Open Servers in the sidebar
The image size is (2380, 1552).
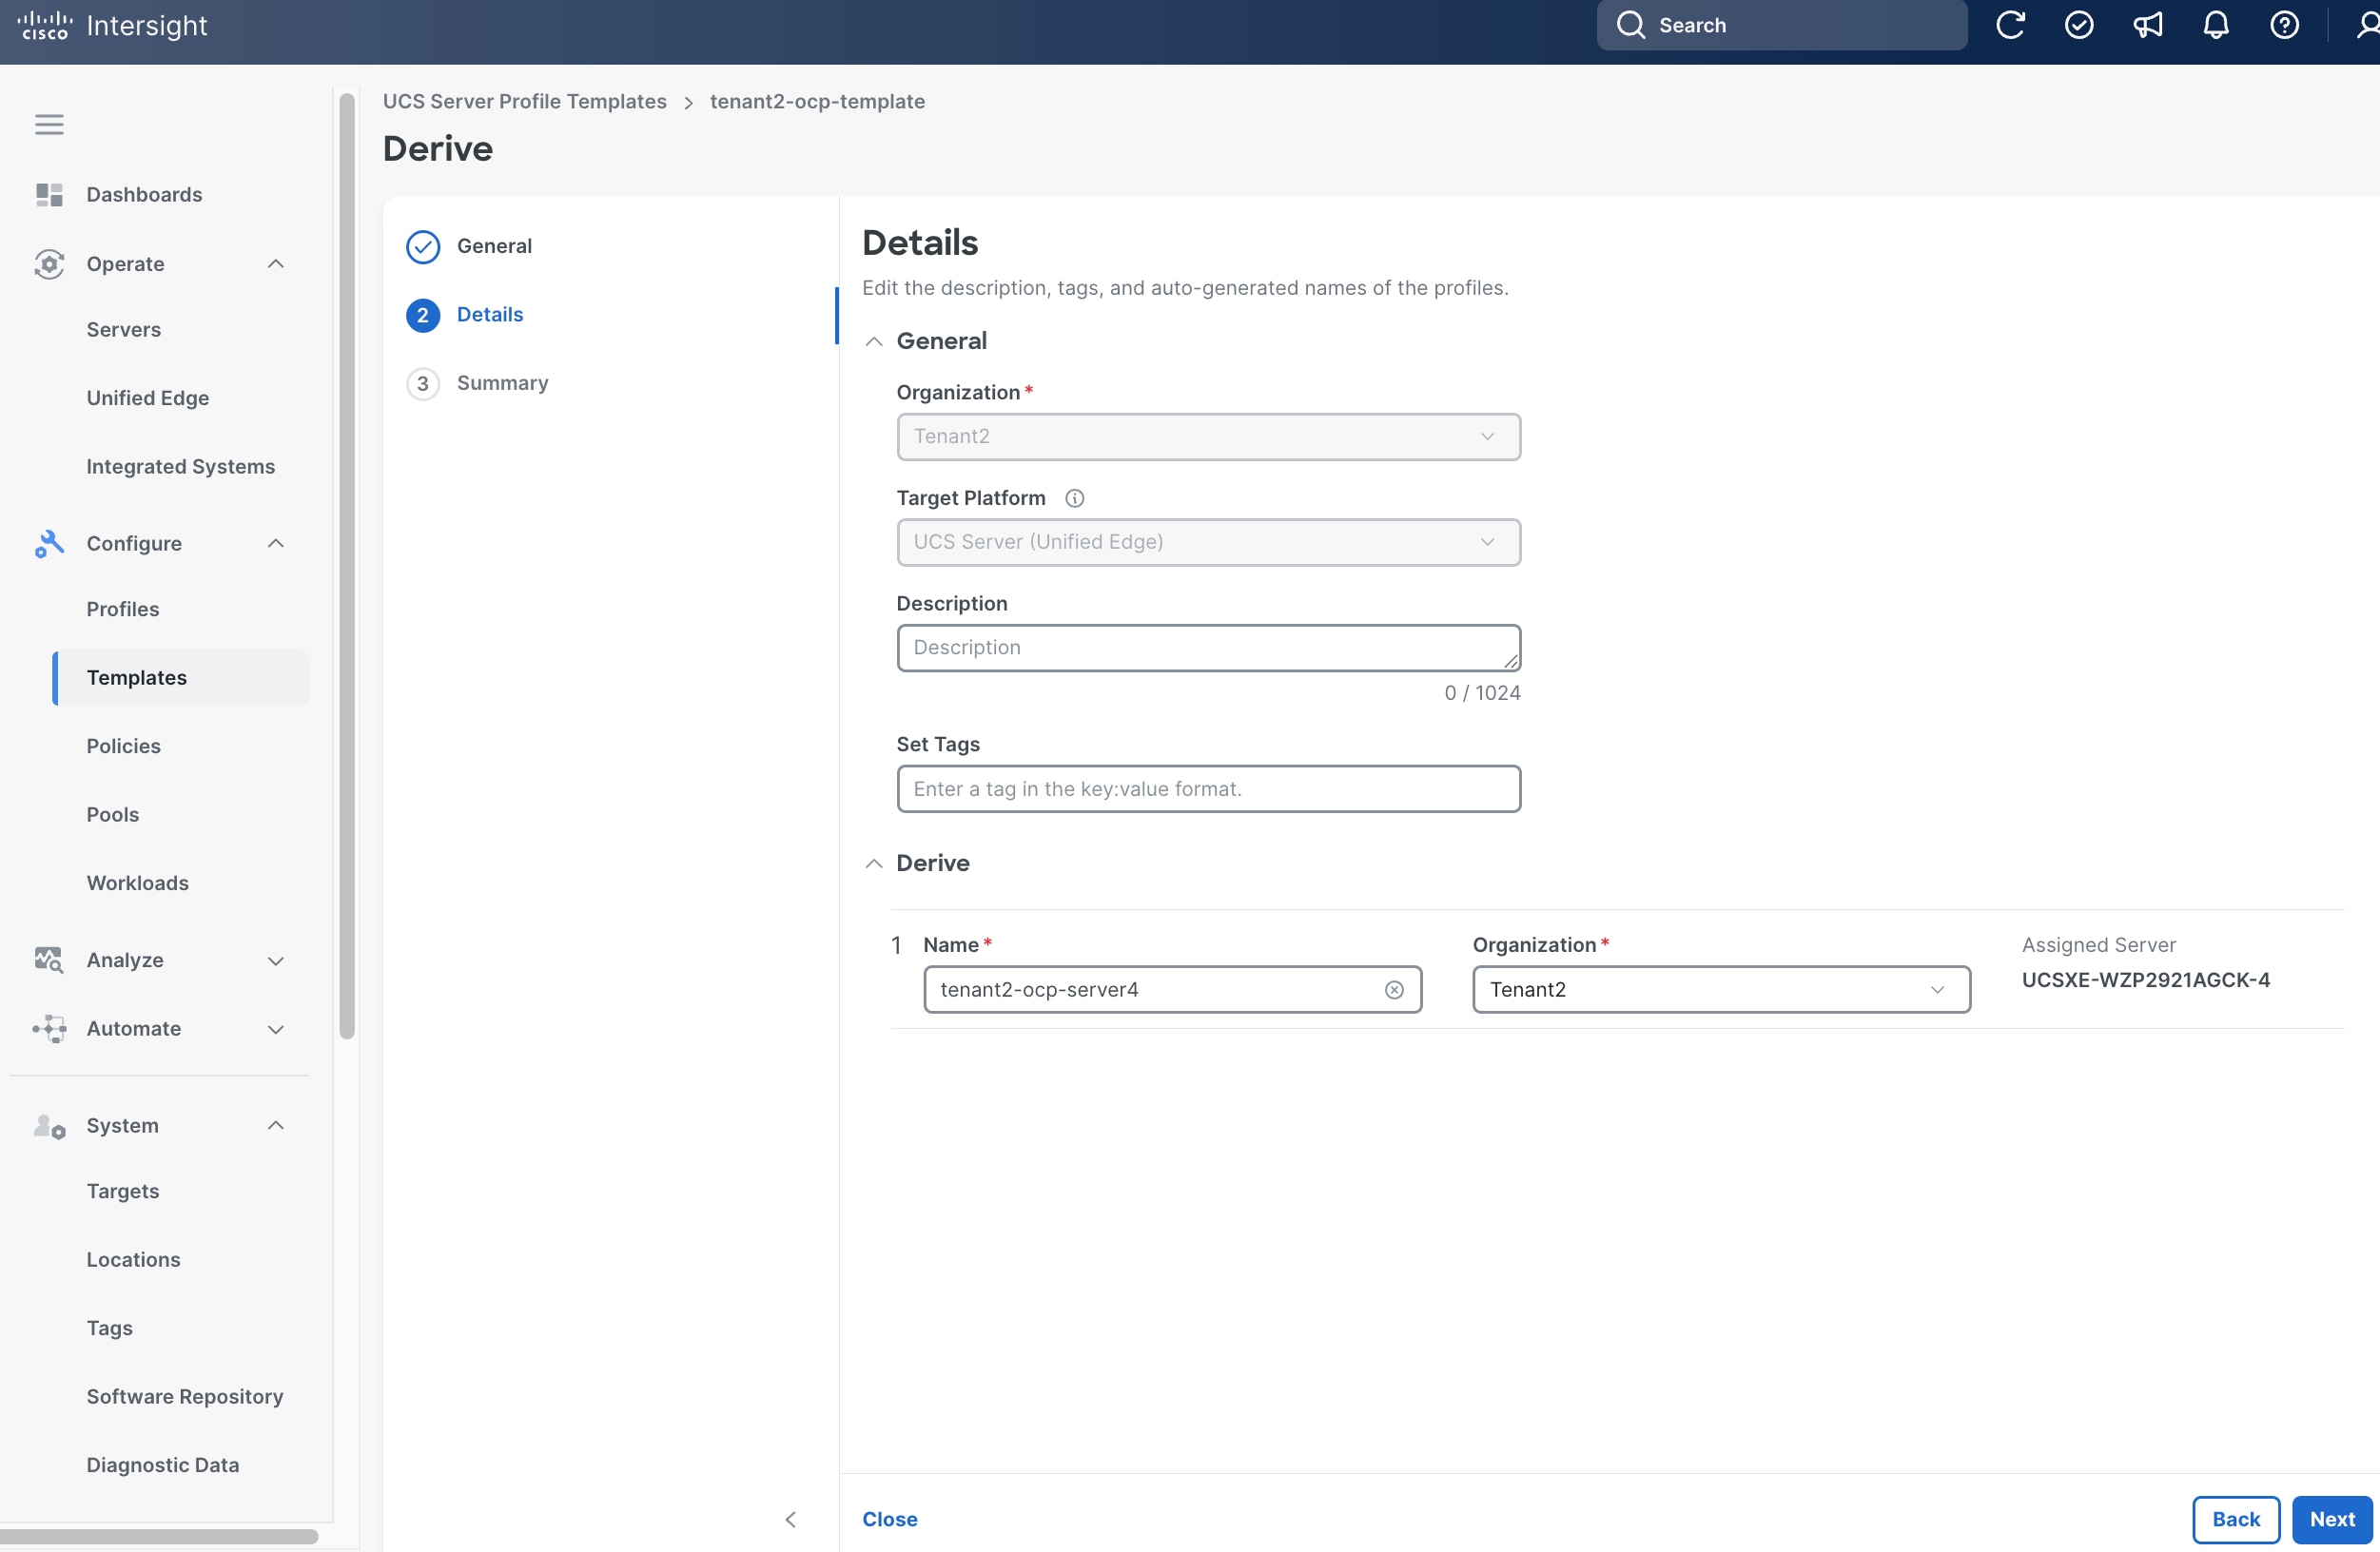point(123,330)
